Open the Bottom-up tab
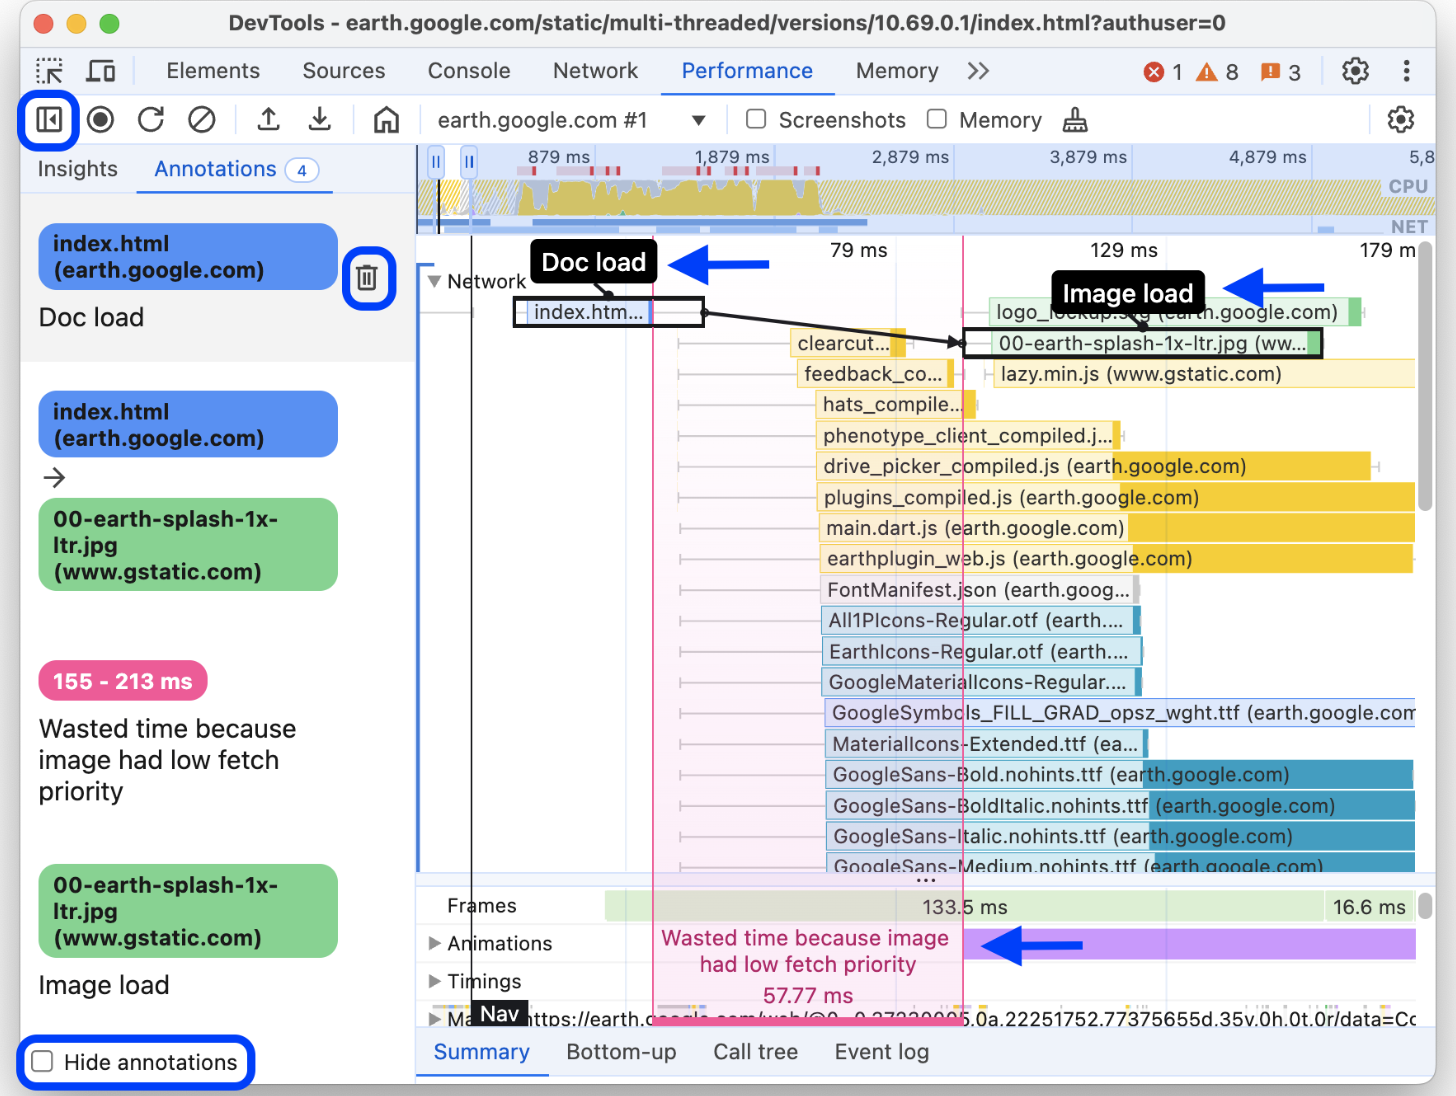 [621, 1052]
